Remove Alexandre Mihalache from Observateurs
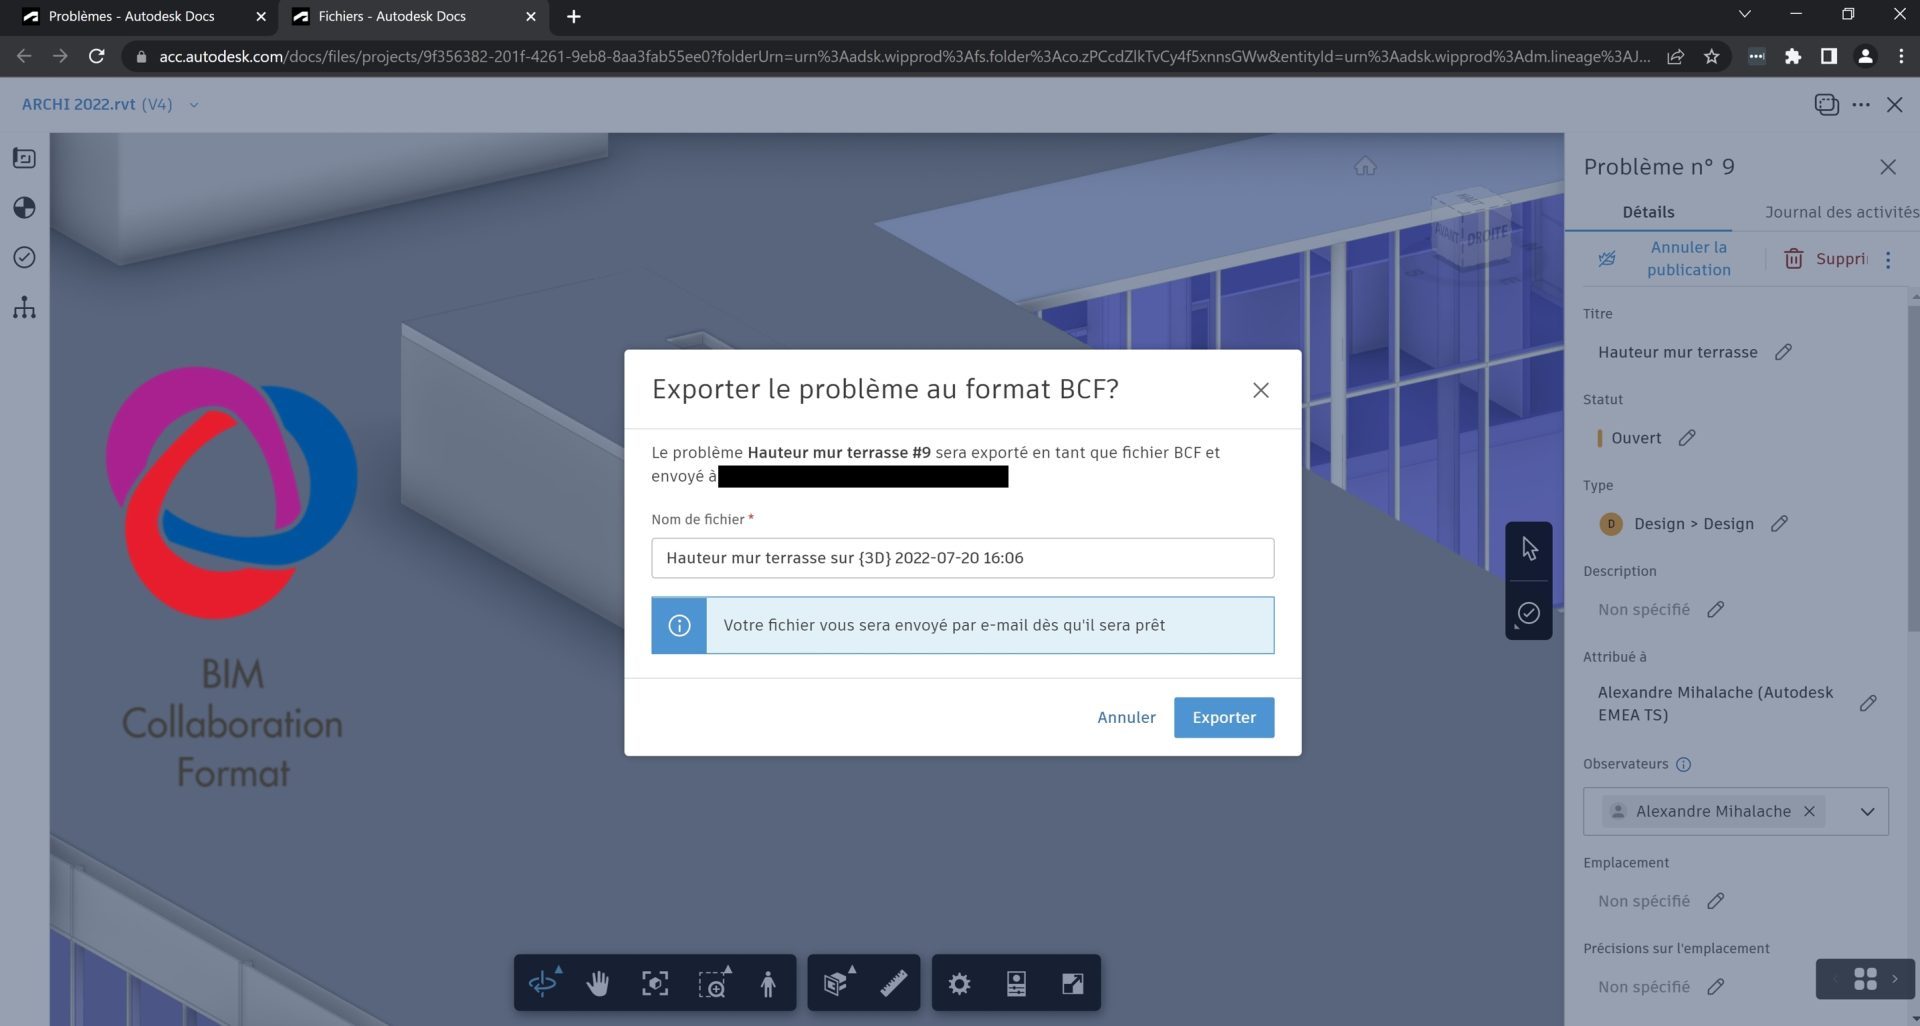Image resolution: width=1920 pixels, height=1026 pixels. click(x=1809, y=811)
